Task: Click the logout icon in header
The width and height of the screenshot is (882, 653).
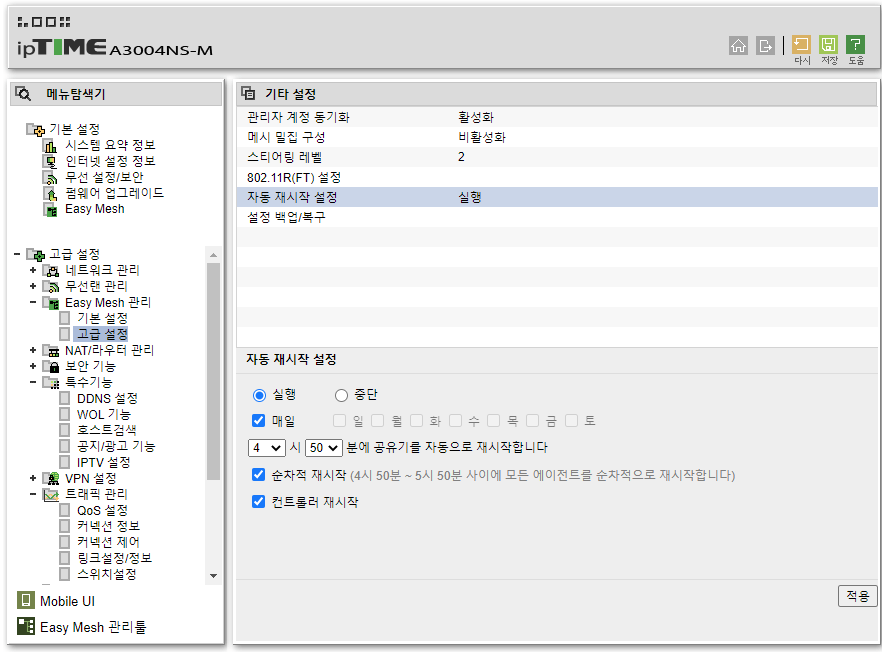Action: [x=766, y=46]
